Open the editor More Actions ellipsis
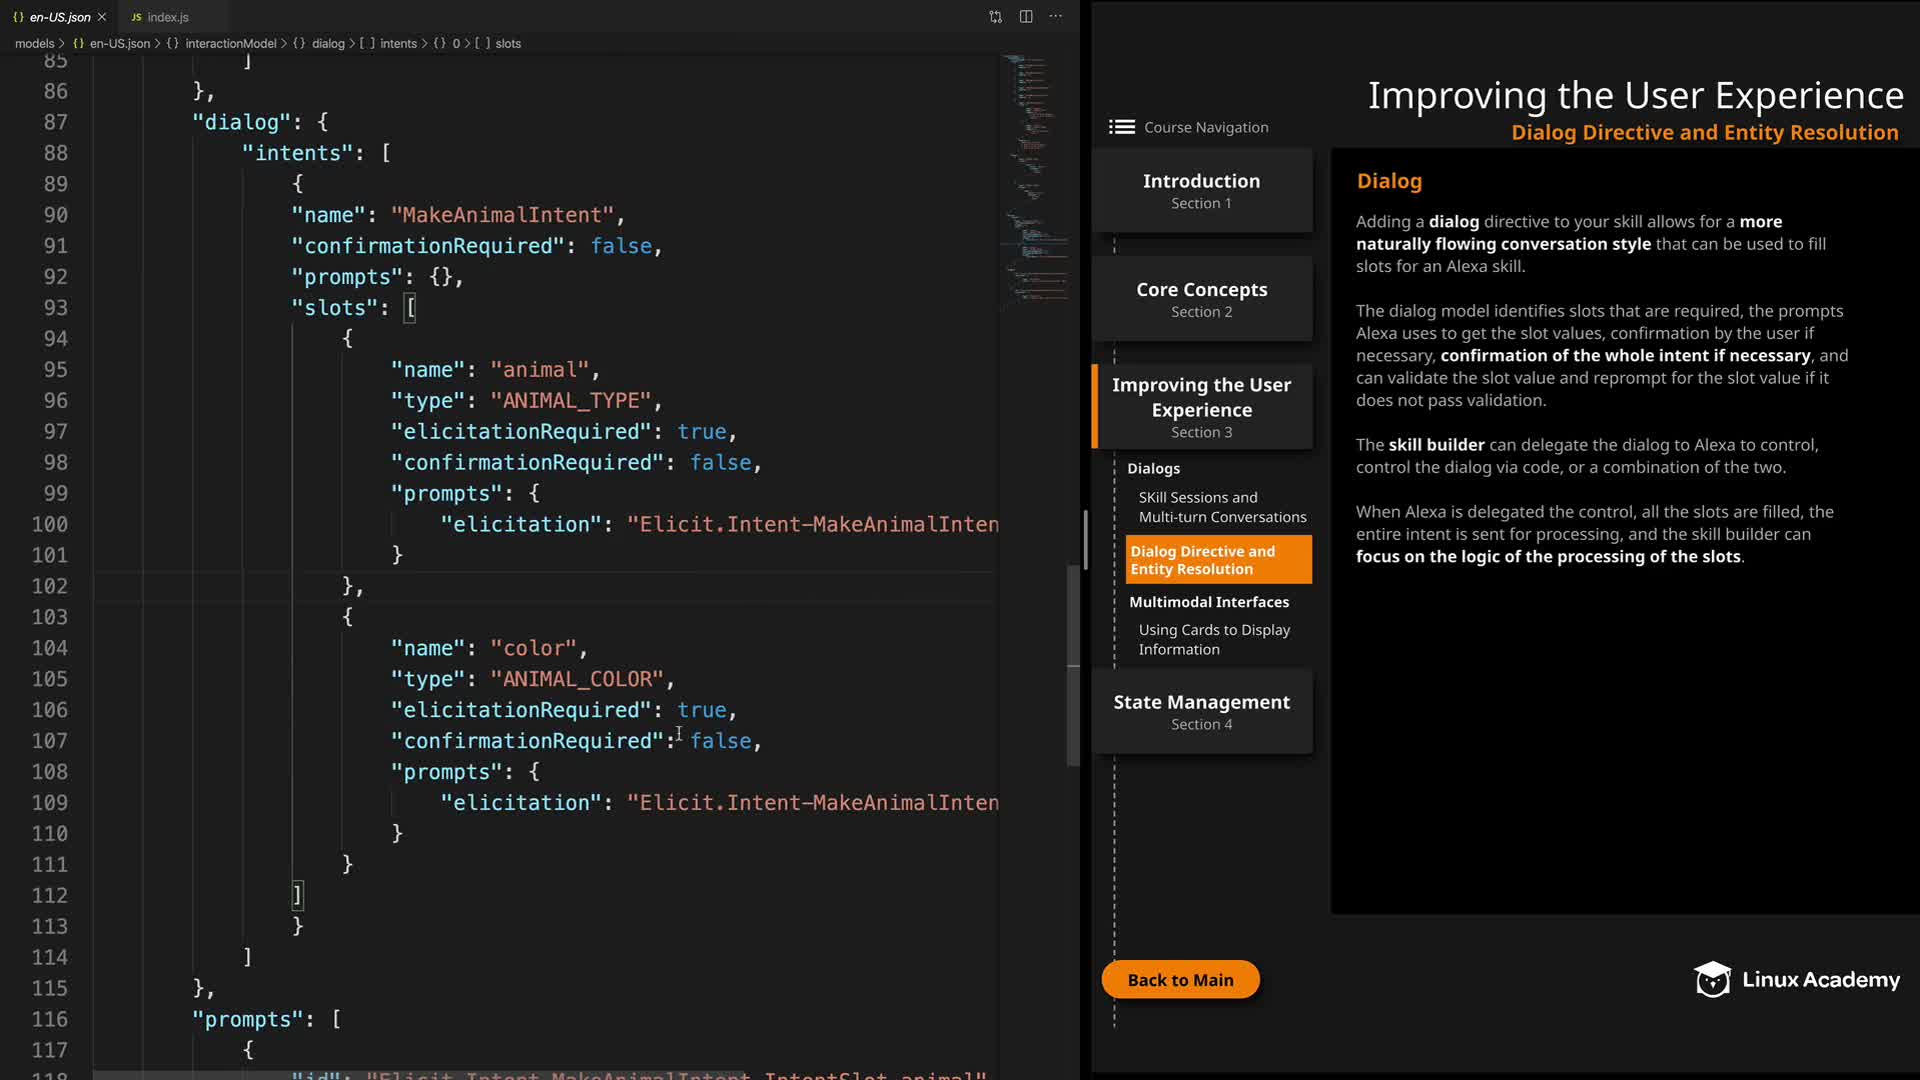The width and height of the screenshot is (1920, 1080). point(1056,17)
